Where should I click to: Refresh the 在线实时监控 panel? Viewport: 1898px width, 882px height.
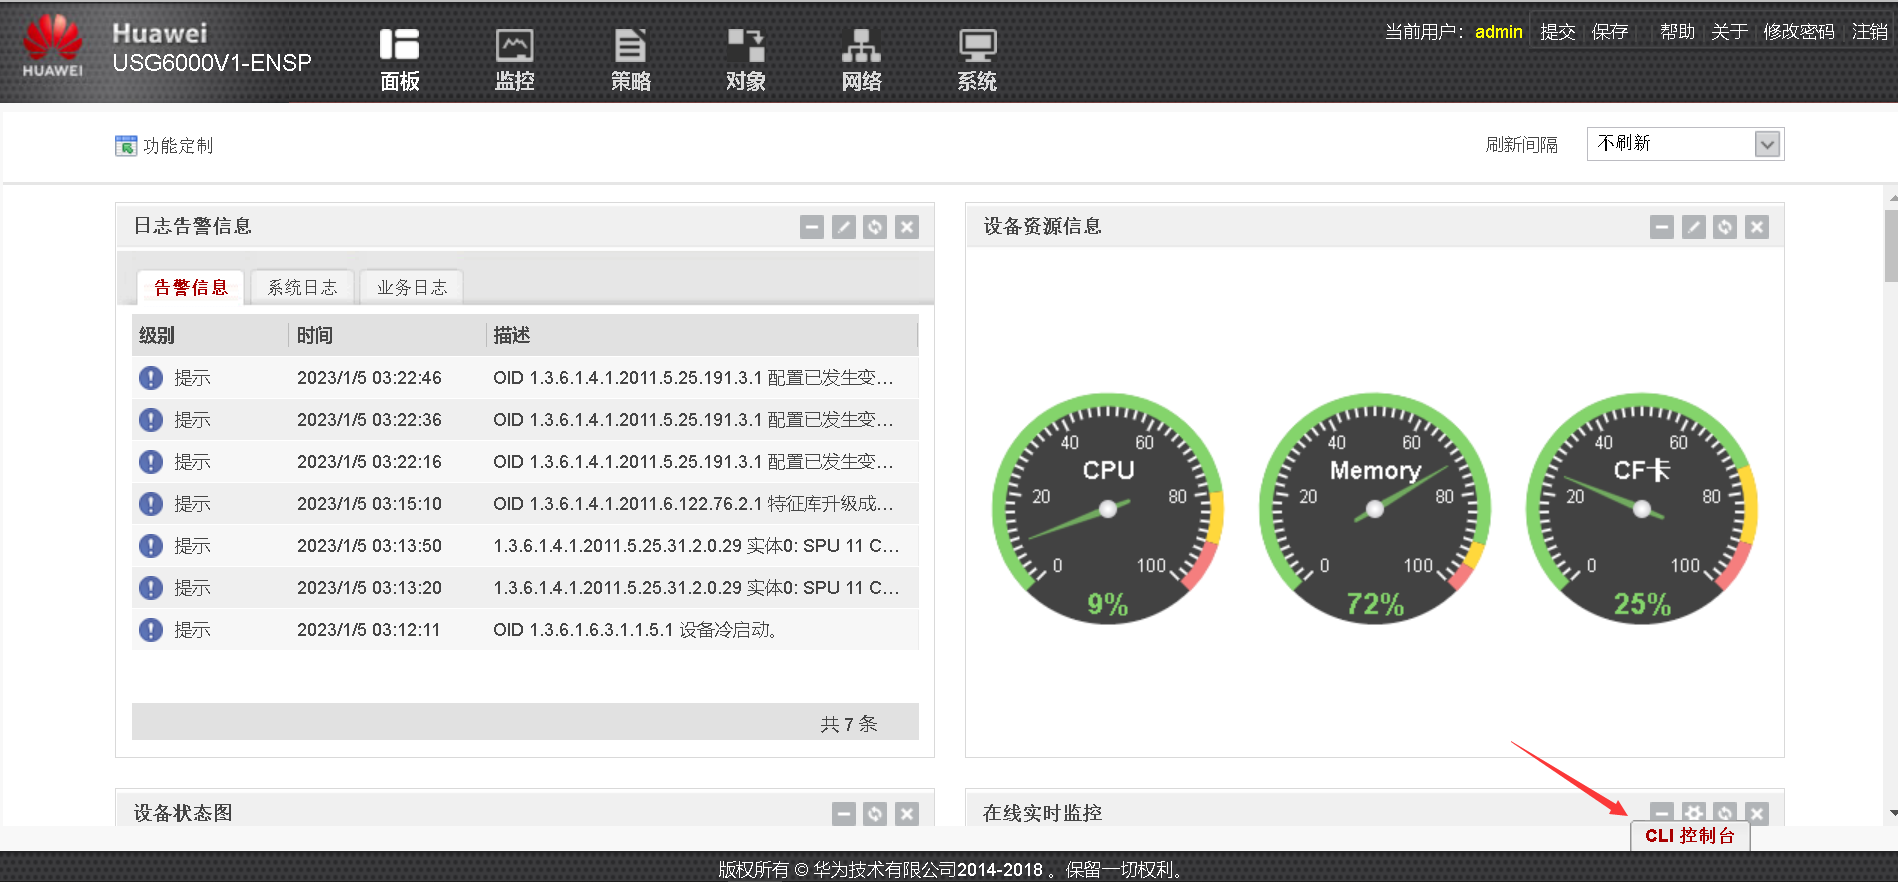1725,812
